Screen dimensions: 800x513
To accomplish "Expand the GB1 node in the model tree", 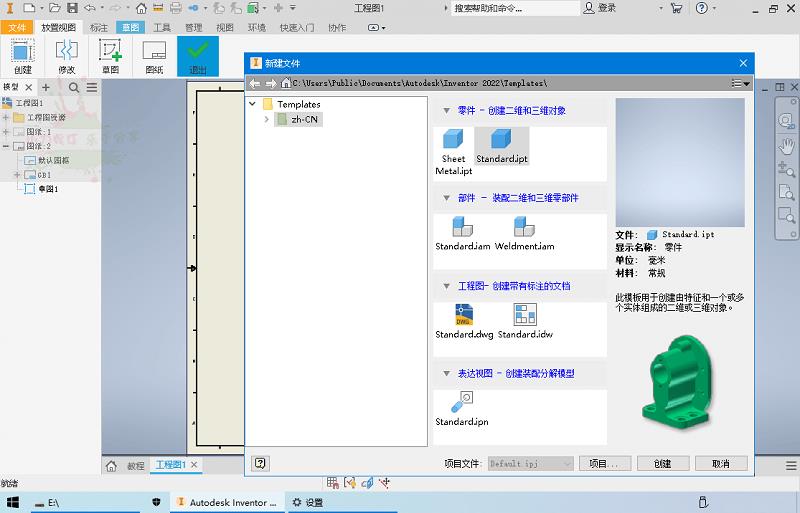I will click(x=17, y=175).
